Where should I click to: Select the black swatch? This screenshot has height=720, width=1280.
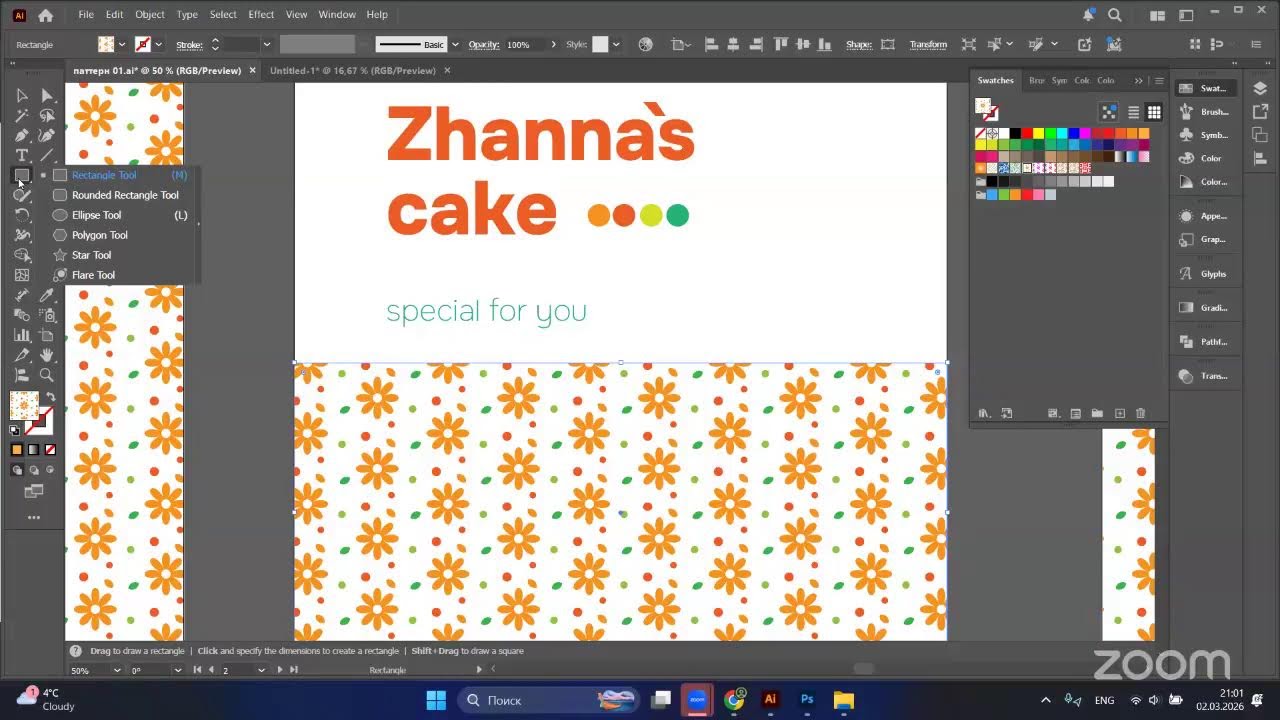1015,133
